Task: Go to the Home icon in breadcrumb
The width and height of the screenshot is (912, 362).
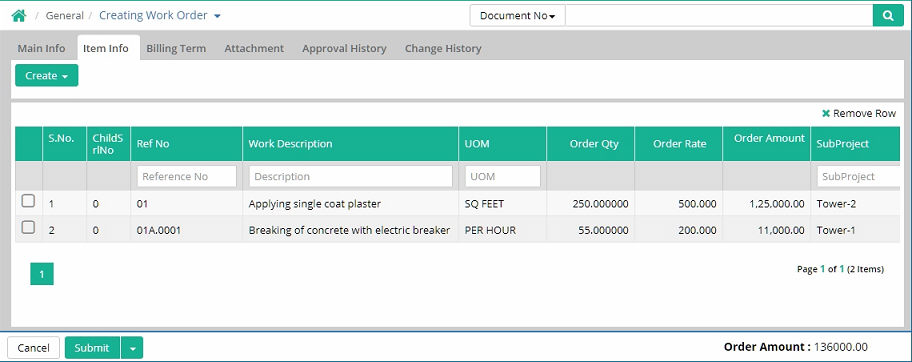Action: click(19, 16)
